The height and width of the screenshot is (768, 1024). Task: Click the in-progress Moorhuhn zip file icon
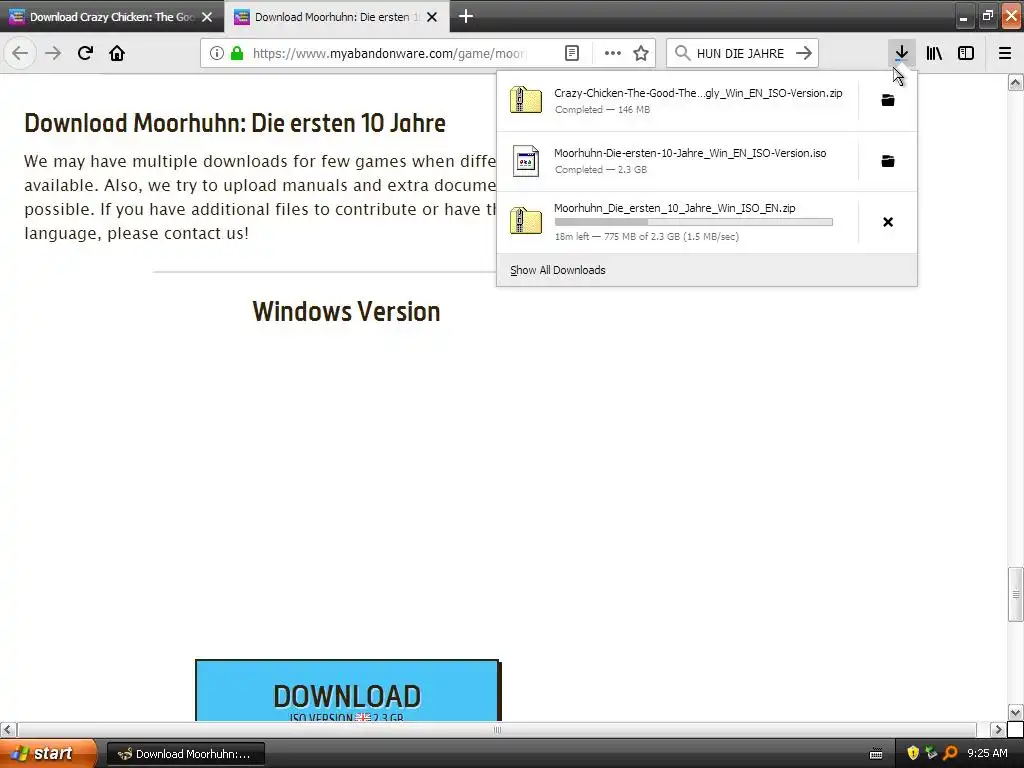point(526,220)
